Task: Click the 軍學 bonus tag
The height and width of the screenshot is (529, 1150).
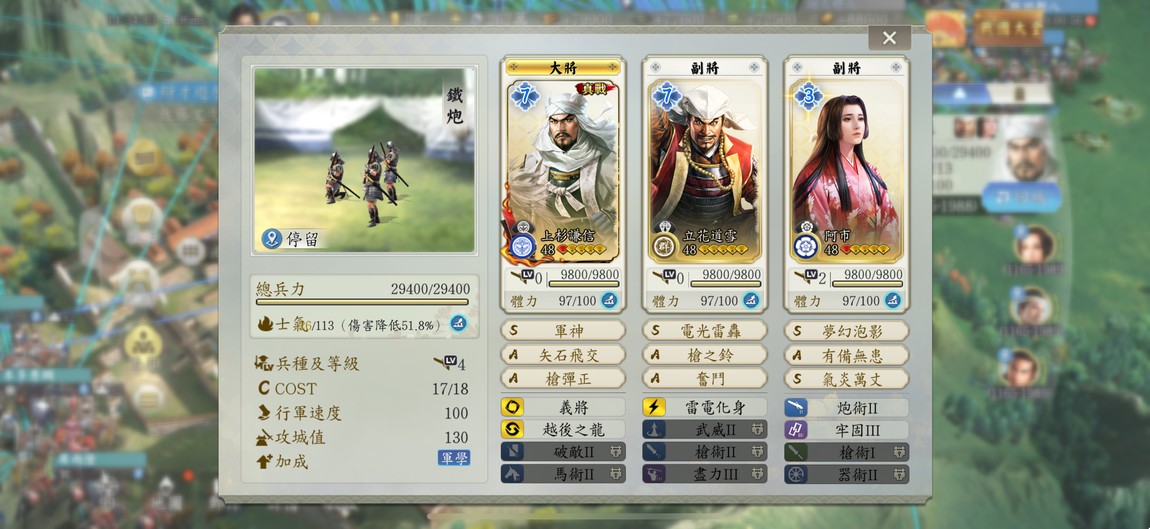Action: click(x=454, y=458)
